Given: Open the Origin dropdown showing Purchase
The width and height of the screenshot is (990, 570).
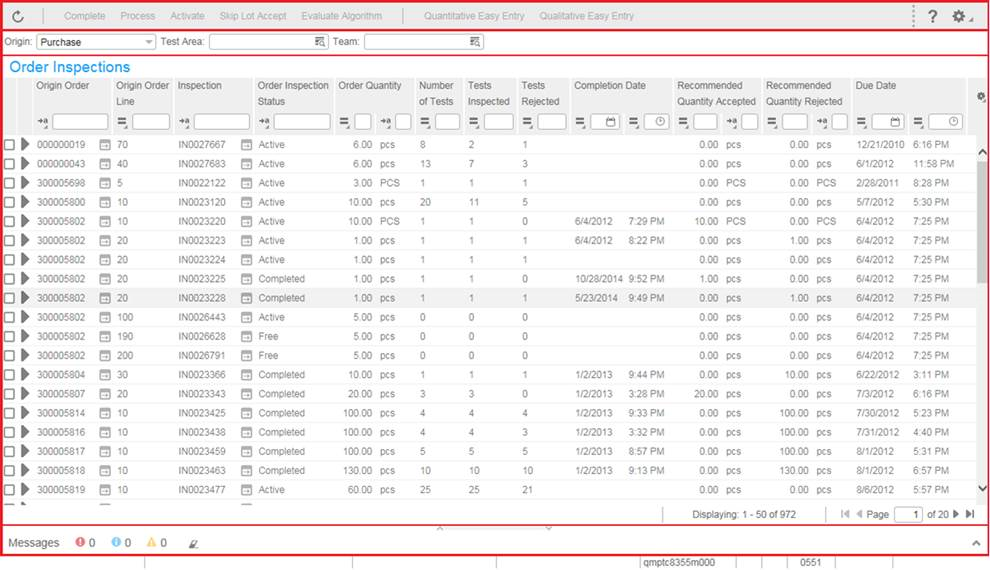Looking at the screenshot, I should [x=149, y=42].
